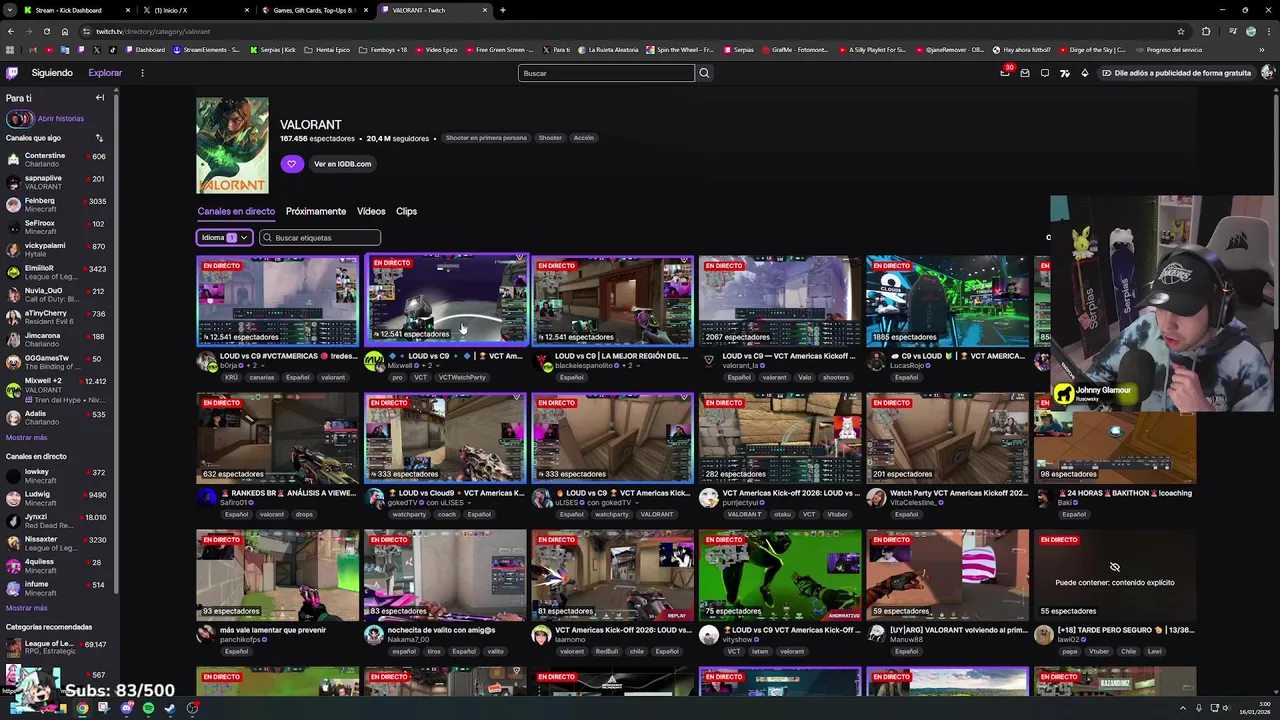
Task: Click the Acción category tag
Action: coord(584,138)
